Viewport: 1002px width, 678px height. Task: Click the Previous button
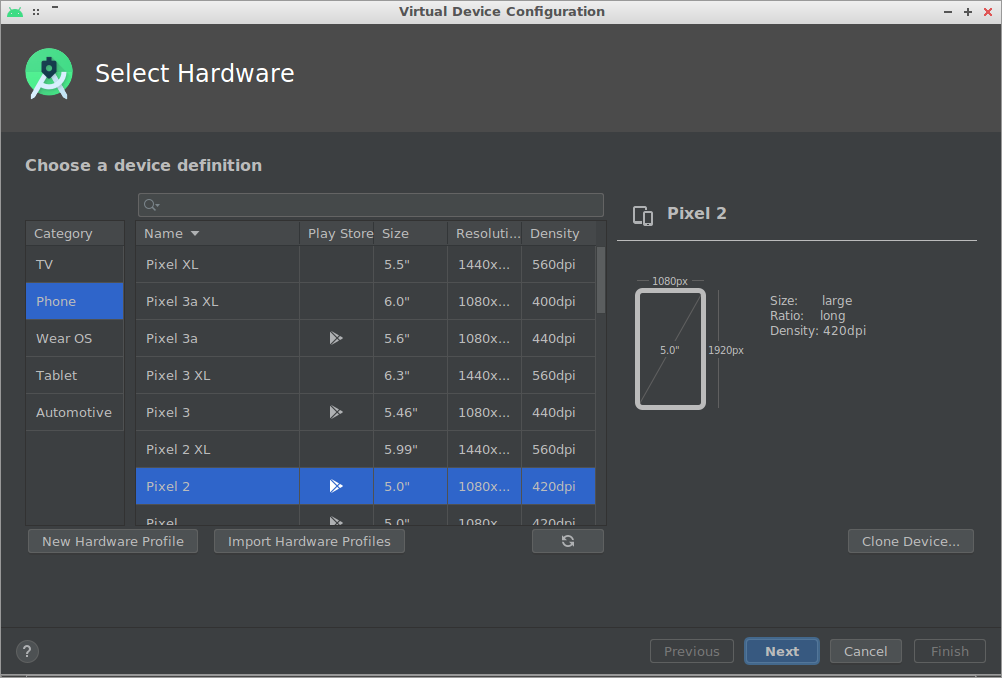pyautogui.click(x=691, y=651)
